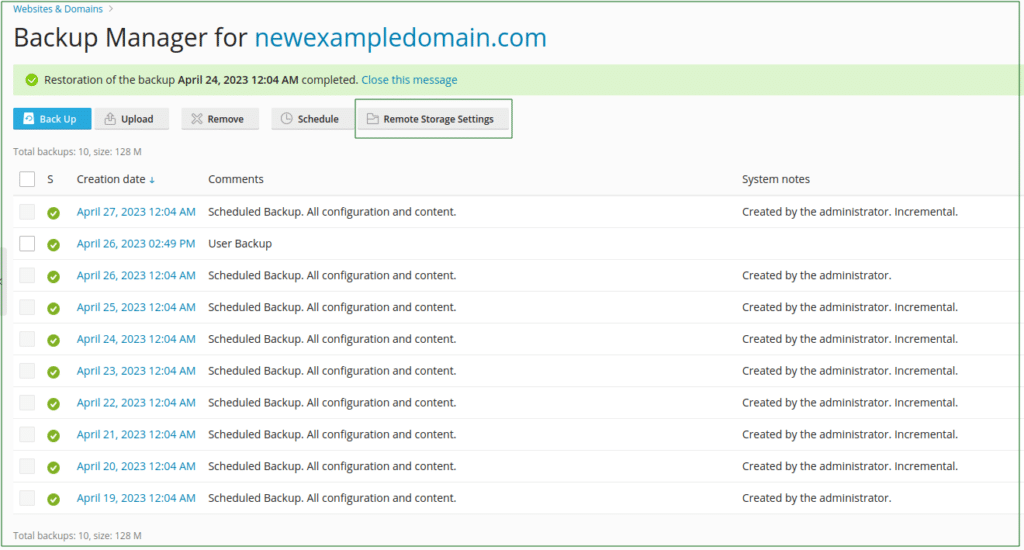This screenshot has width=1024, height=550.
Task: Open Remote Storage Settings
Action: [433, 119]
